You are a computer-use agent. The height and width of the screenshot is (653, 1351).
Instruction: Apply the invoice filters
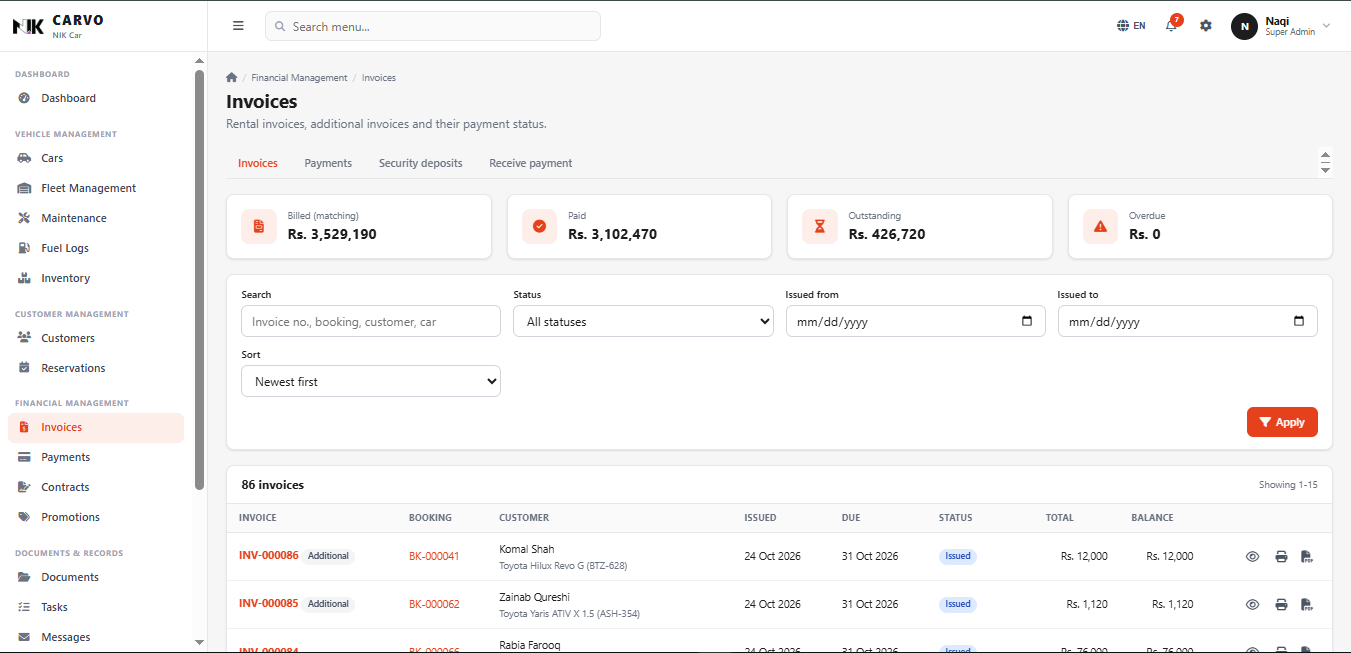tap(1282, 422)
